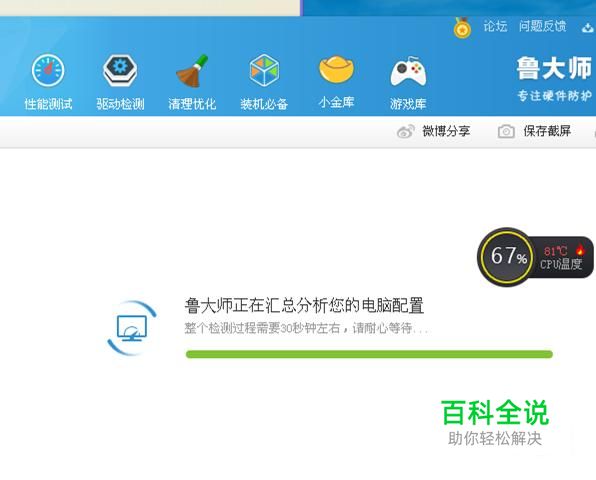Screen dimensions: 596x480
Task: Click 保存截屏 save screenshot
Action: 547,131
